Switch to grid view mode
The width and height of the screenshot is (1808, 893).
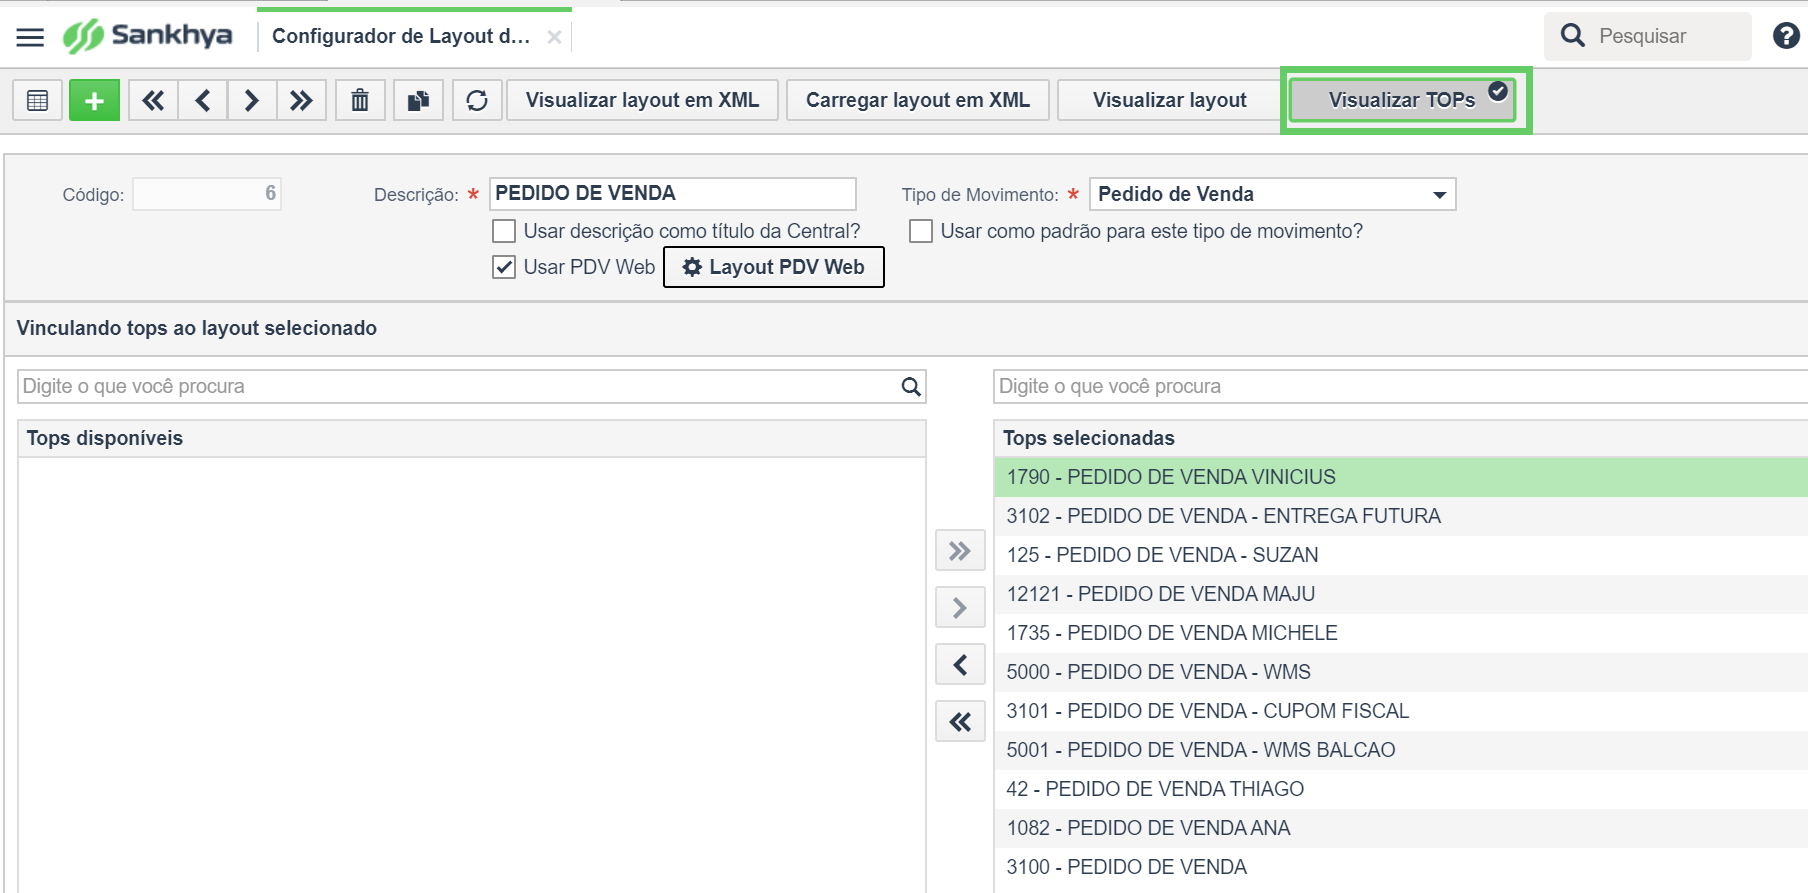coord(38,100)
